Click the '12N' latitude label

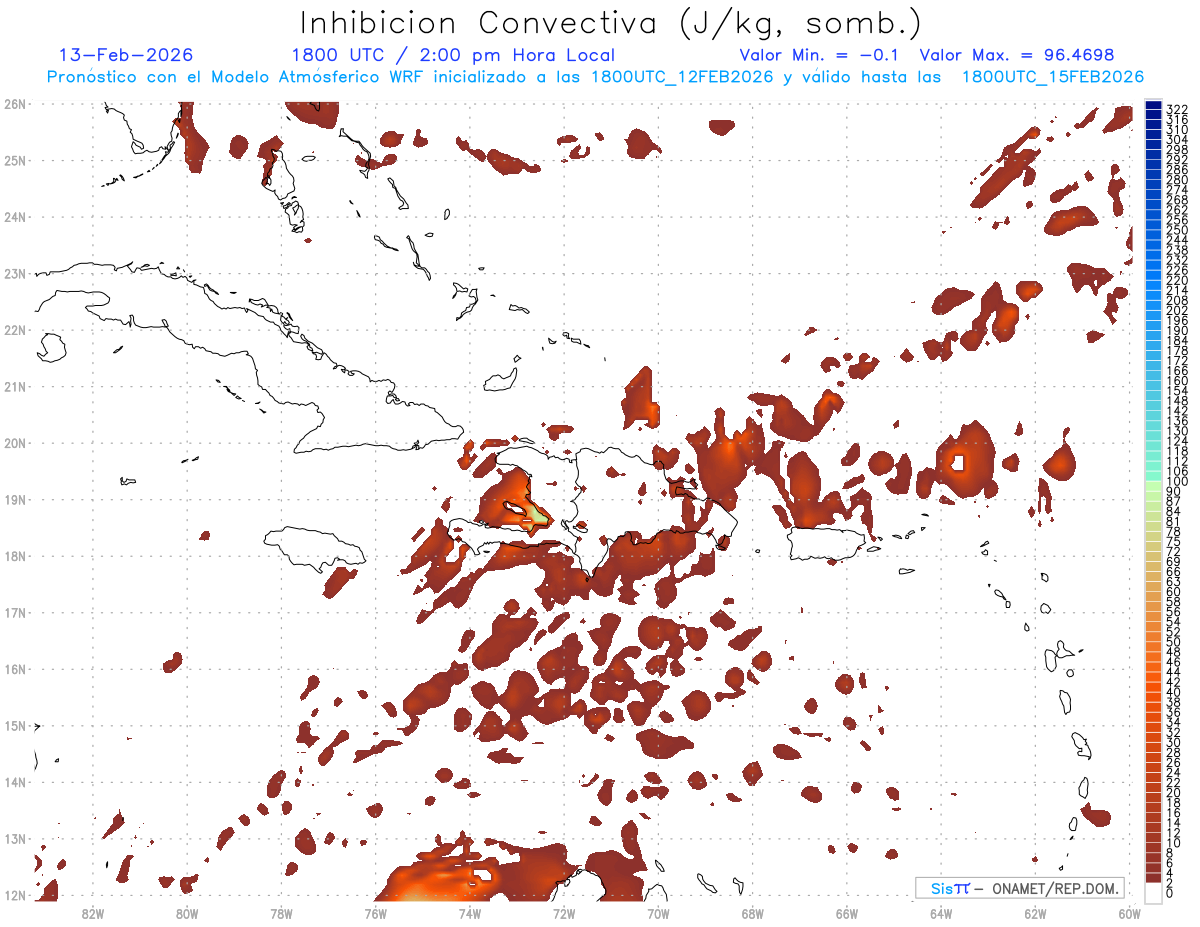click(14, 895)
